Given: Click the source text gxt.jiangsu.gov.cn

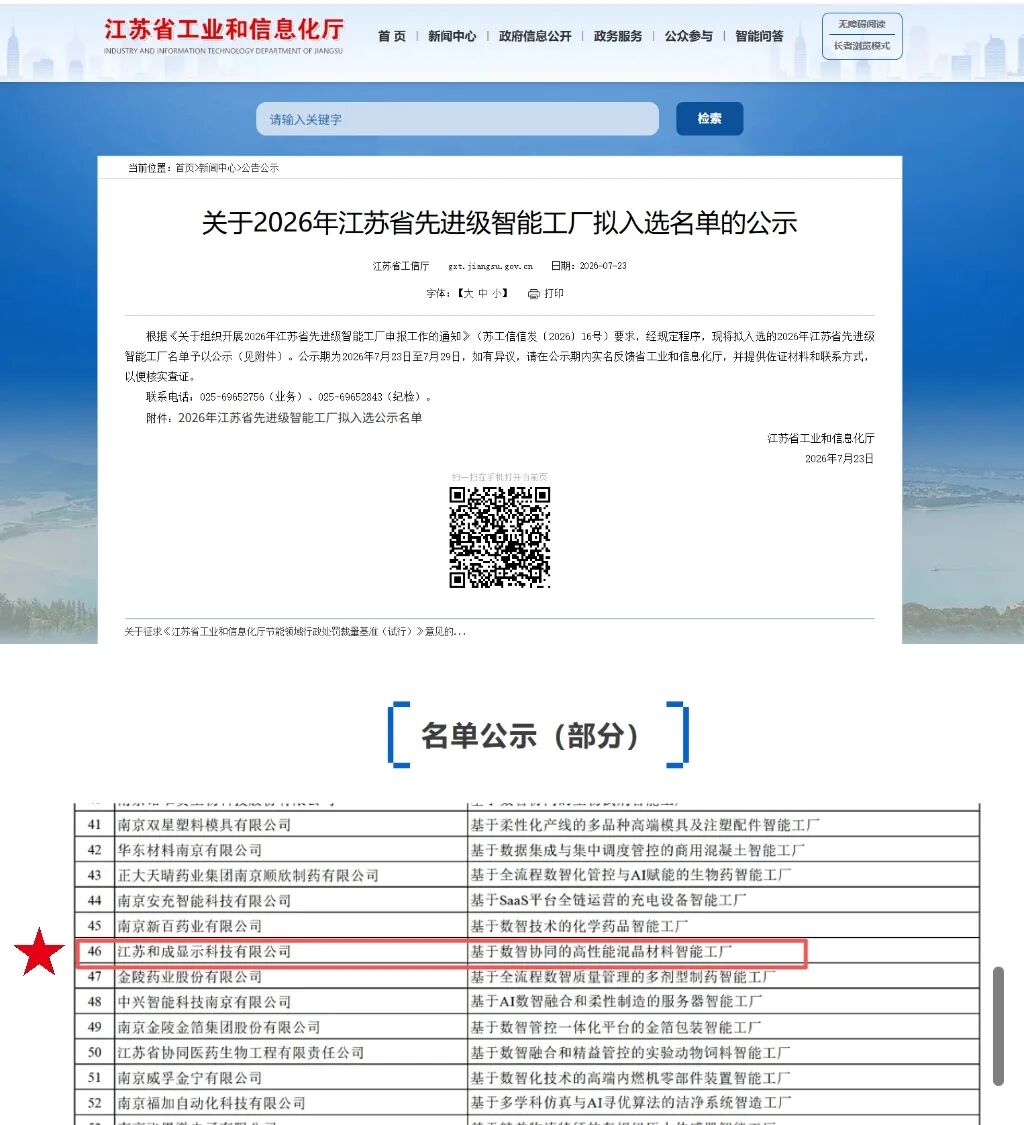Looking at the screenshot, I should 491,266.
